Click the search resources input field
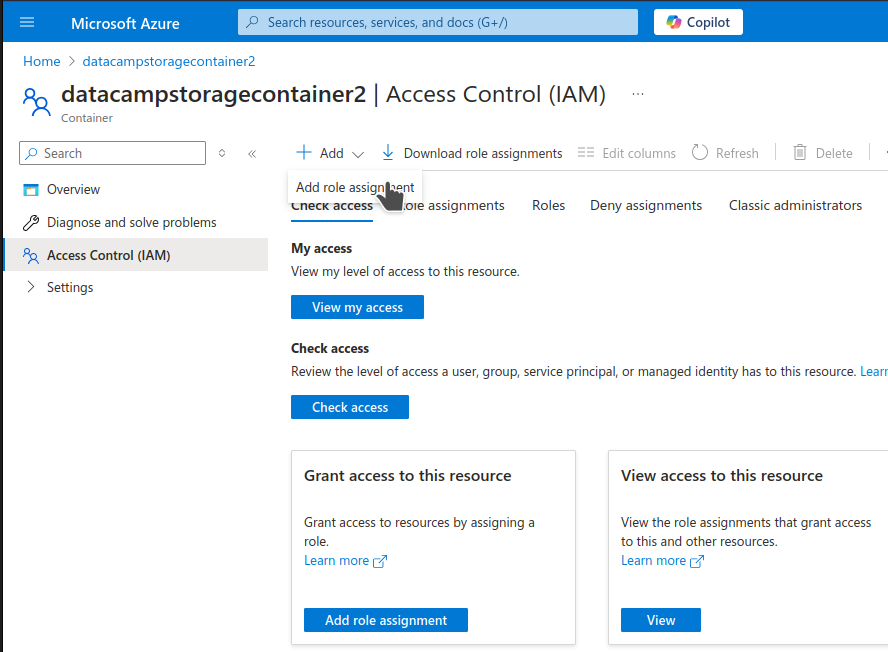 click(x=437, y=22)
